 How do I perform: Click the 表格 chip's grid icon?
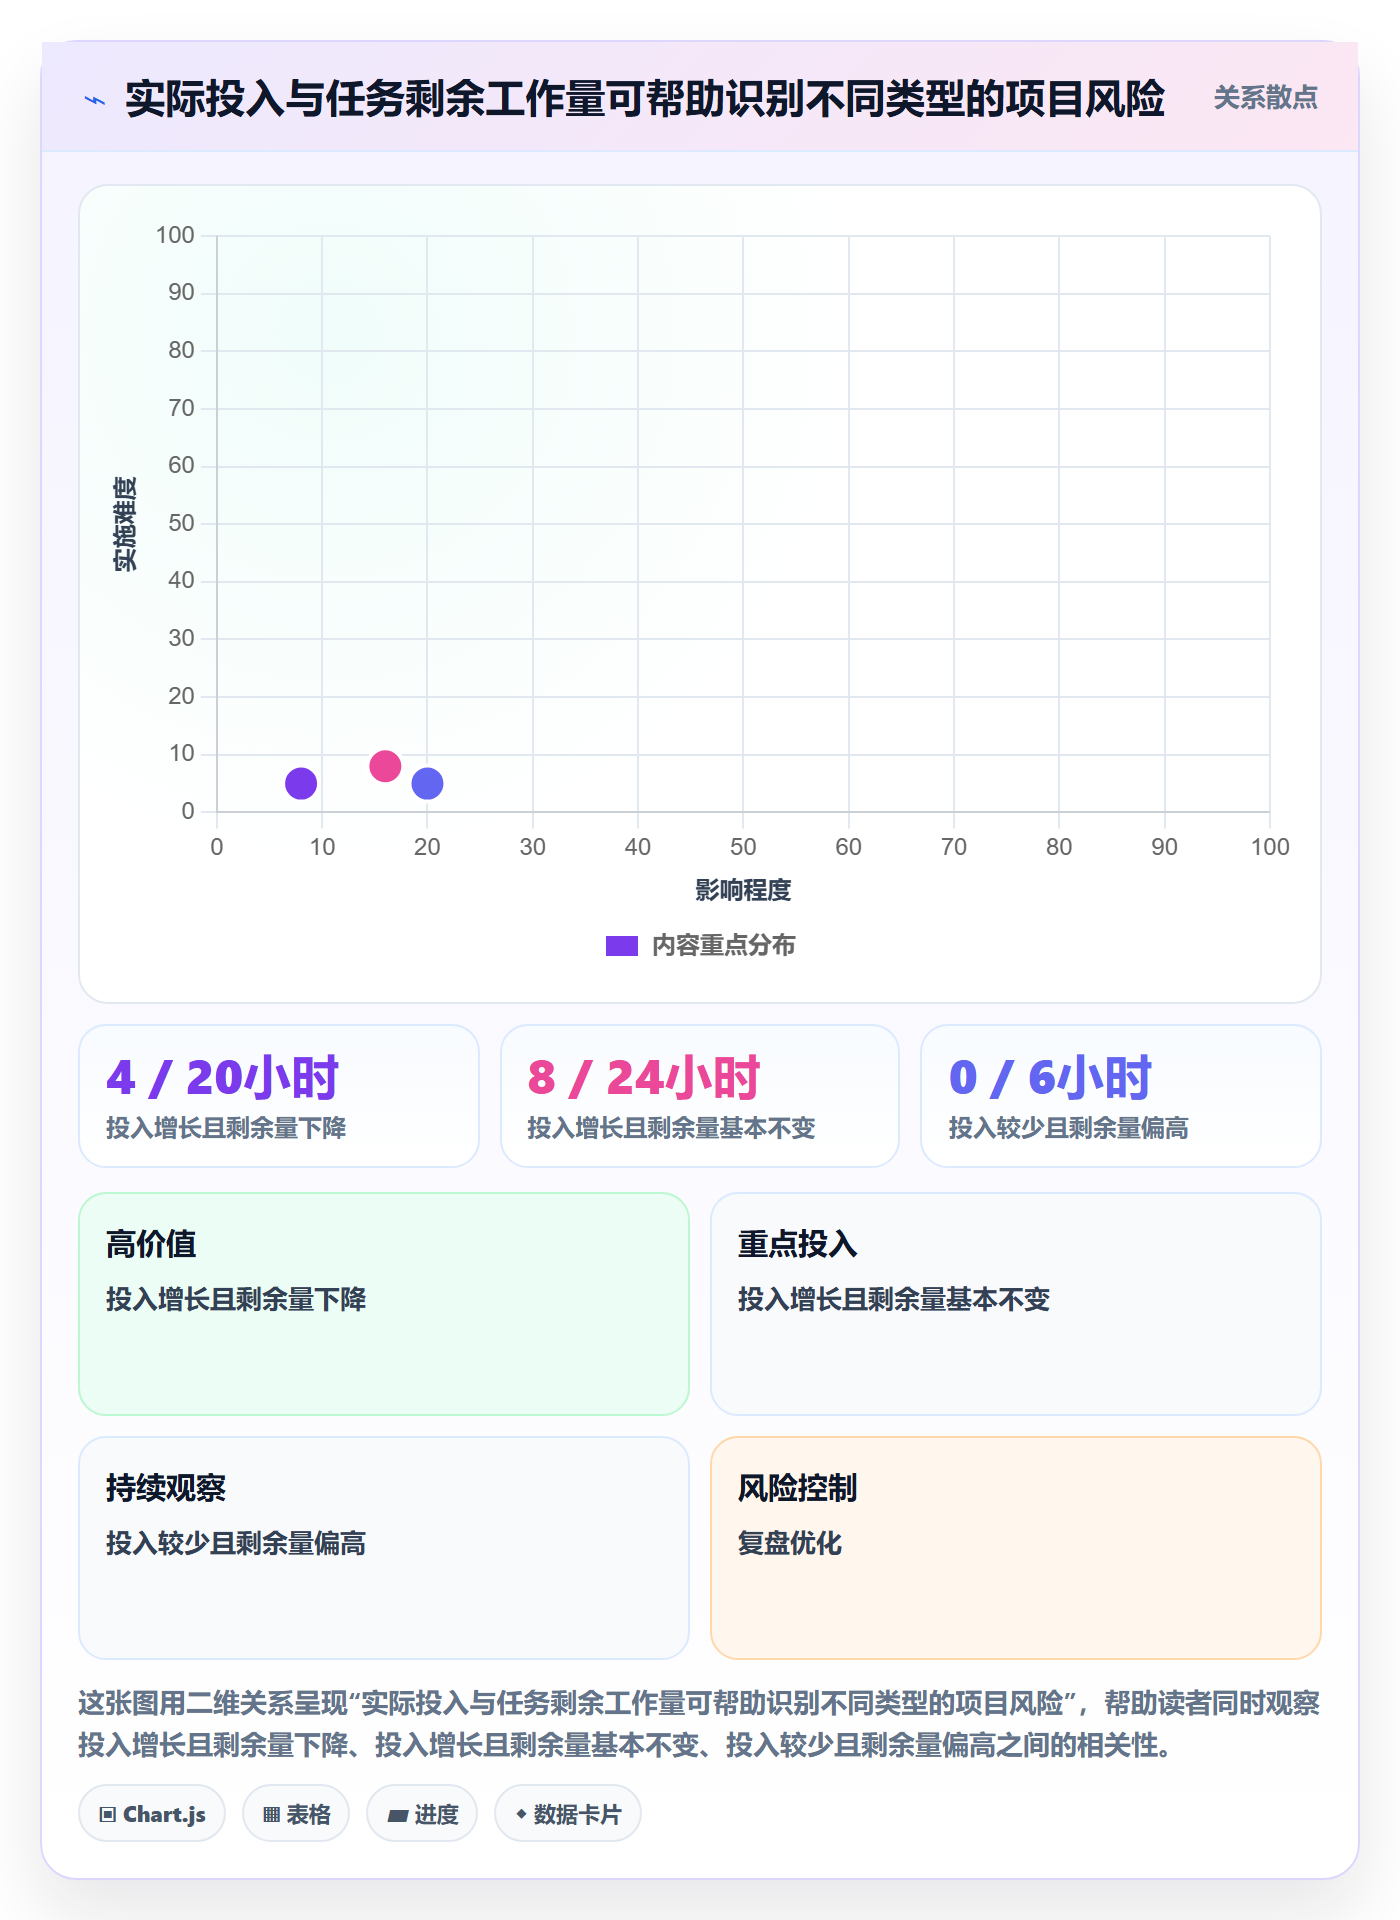271,1814
